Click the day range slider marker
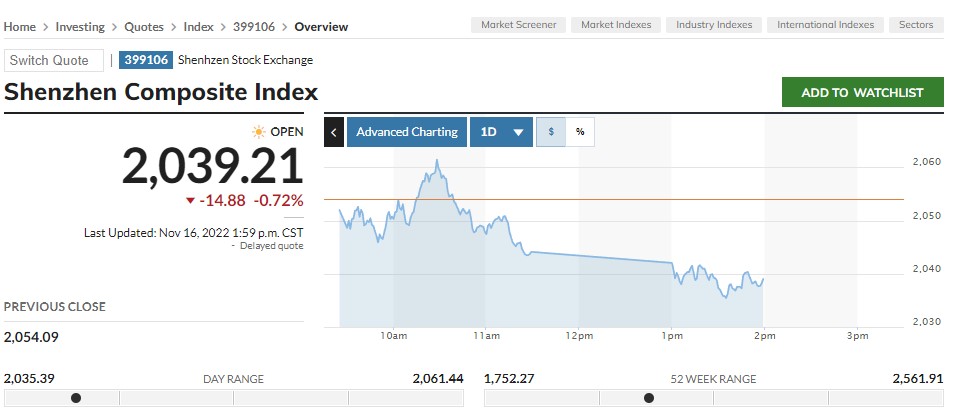Screen dimensions: 955x414 (76, 398)
